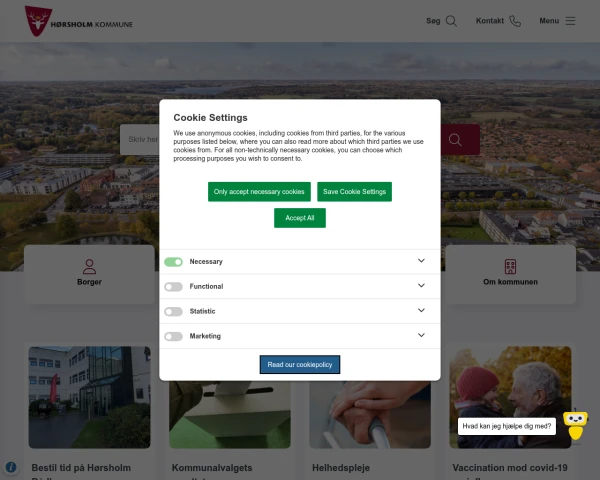Open the hamburger Menu icon
The height and width of the screenshot is (480, 600).
(x=571, y=21)
